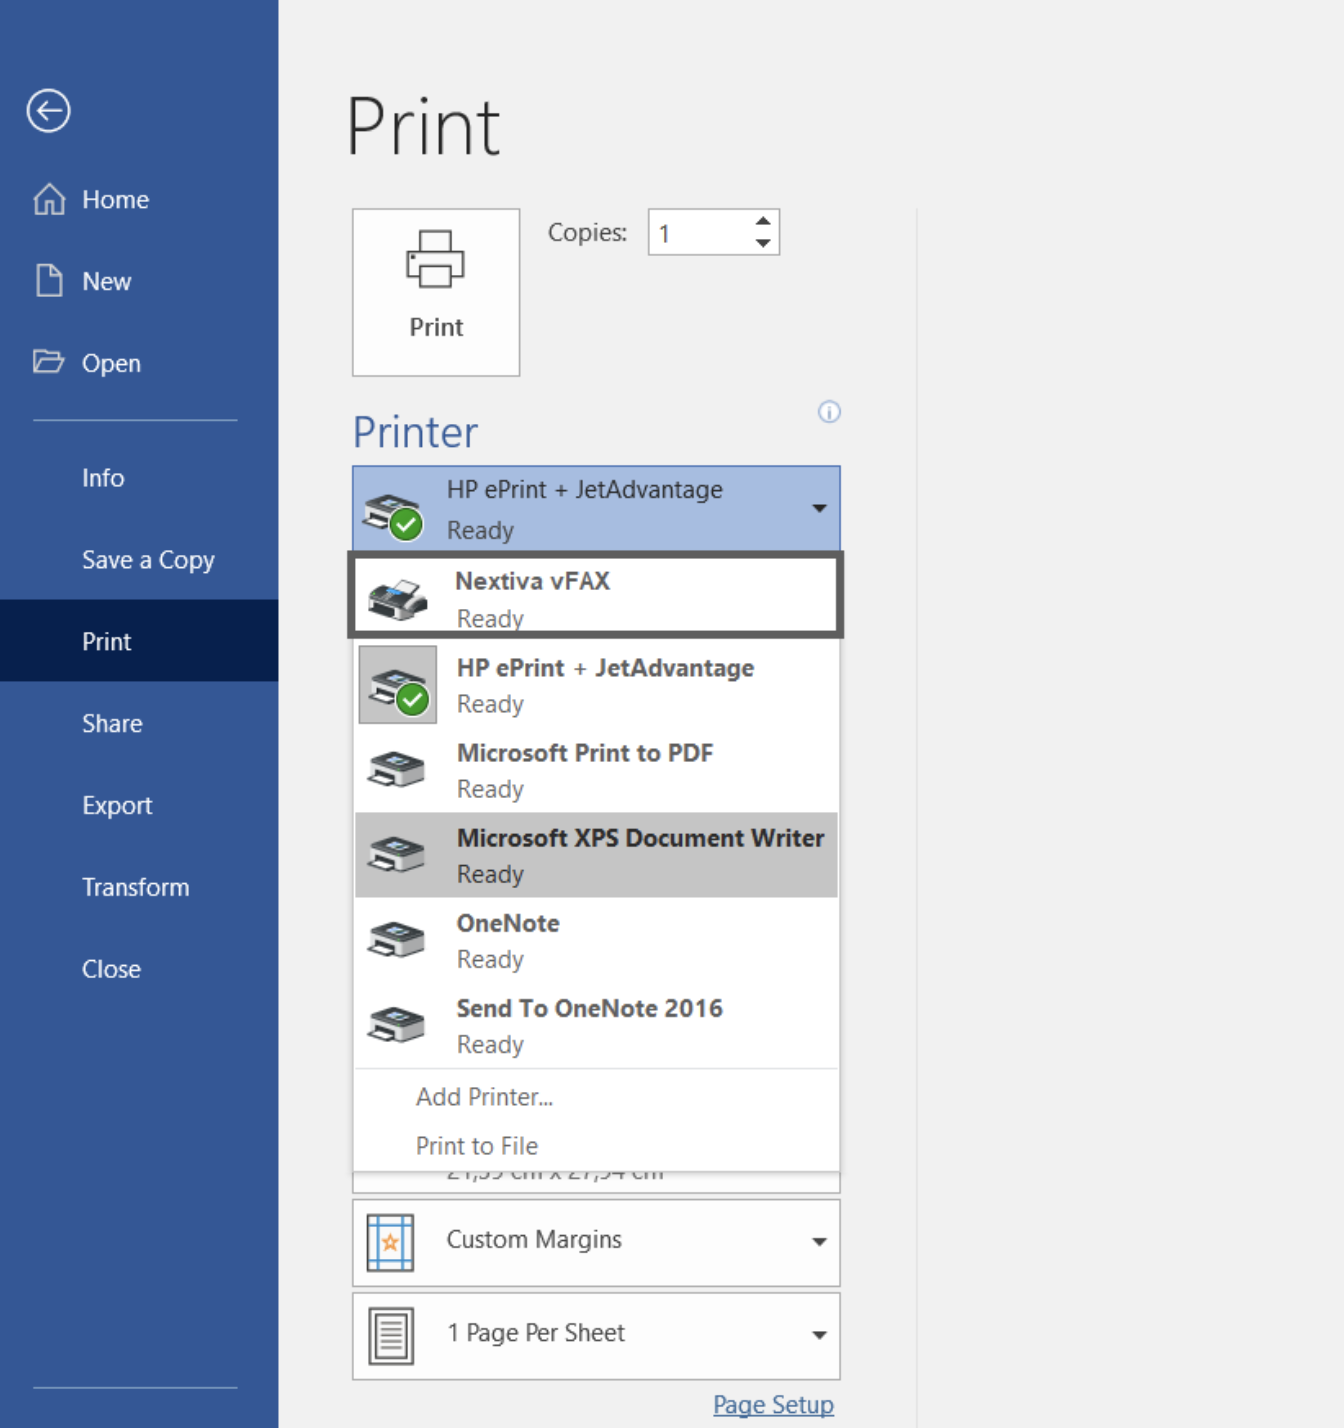This screenshot has height=1428, width=1344.
Task: Select HP ePrint + JetAdvantage in list
Action: pyautogui.click(x=596, y=685)
